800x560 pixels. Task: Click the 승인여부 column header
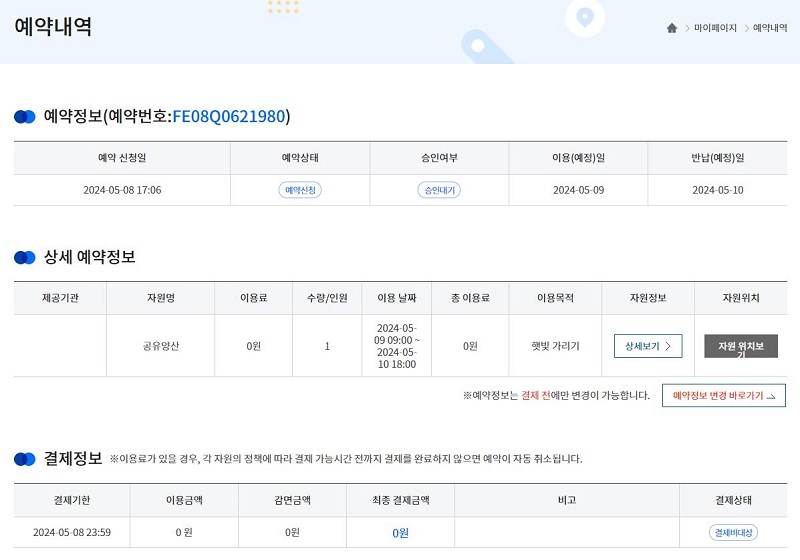[439, 158]
